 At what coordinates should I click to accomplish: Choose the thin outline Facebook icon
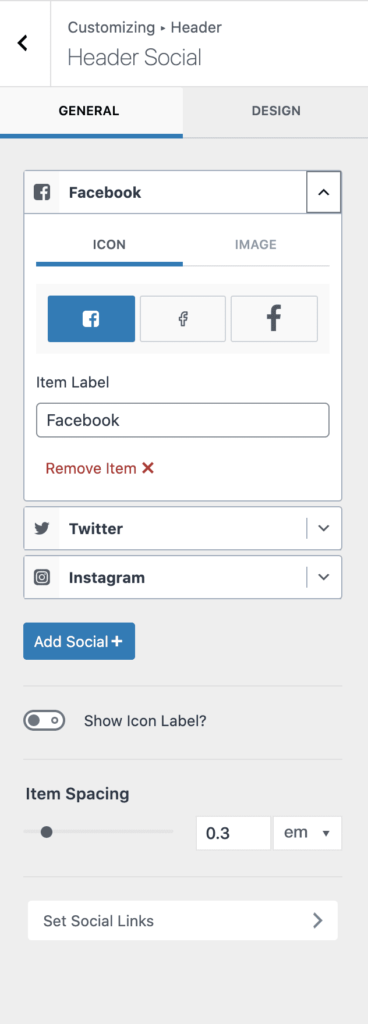[x=183, y=319]
